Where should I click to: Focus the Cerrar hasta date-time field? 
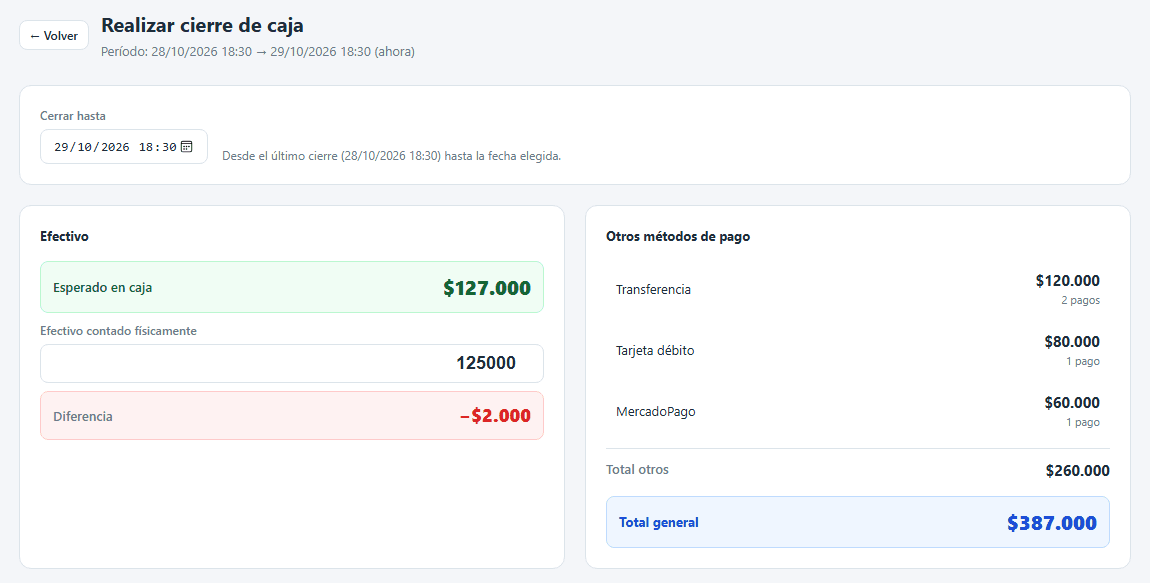click(124, 147)
